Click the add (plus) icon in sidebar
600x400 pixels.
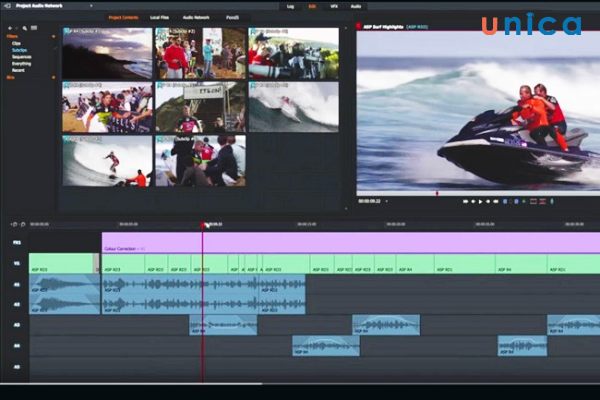(10, 28)
